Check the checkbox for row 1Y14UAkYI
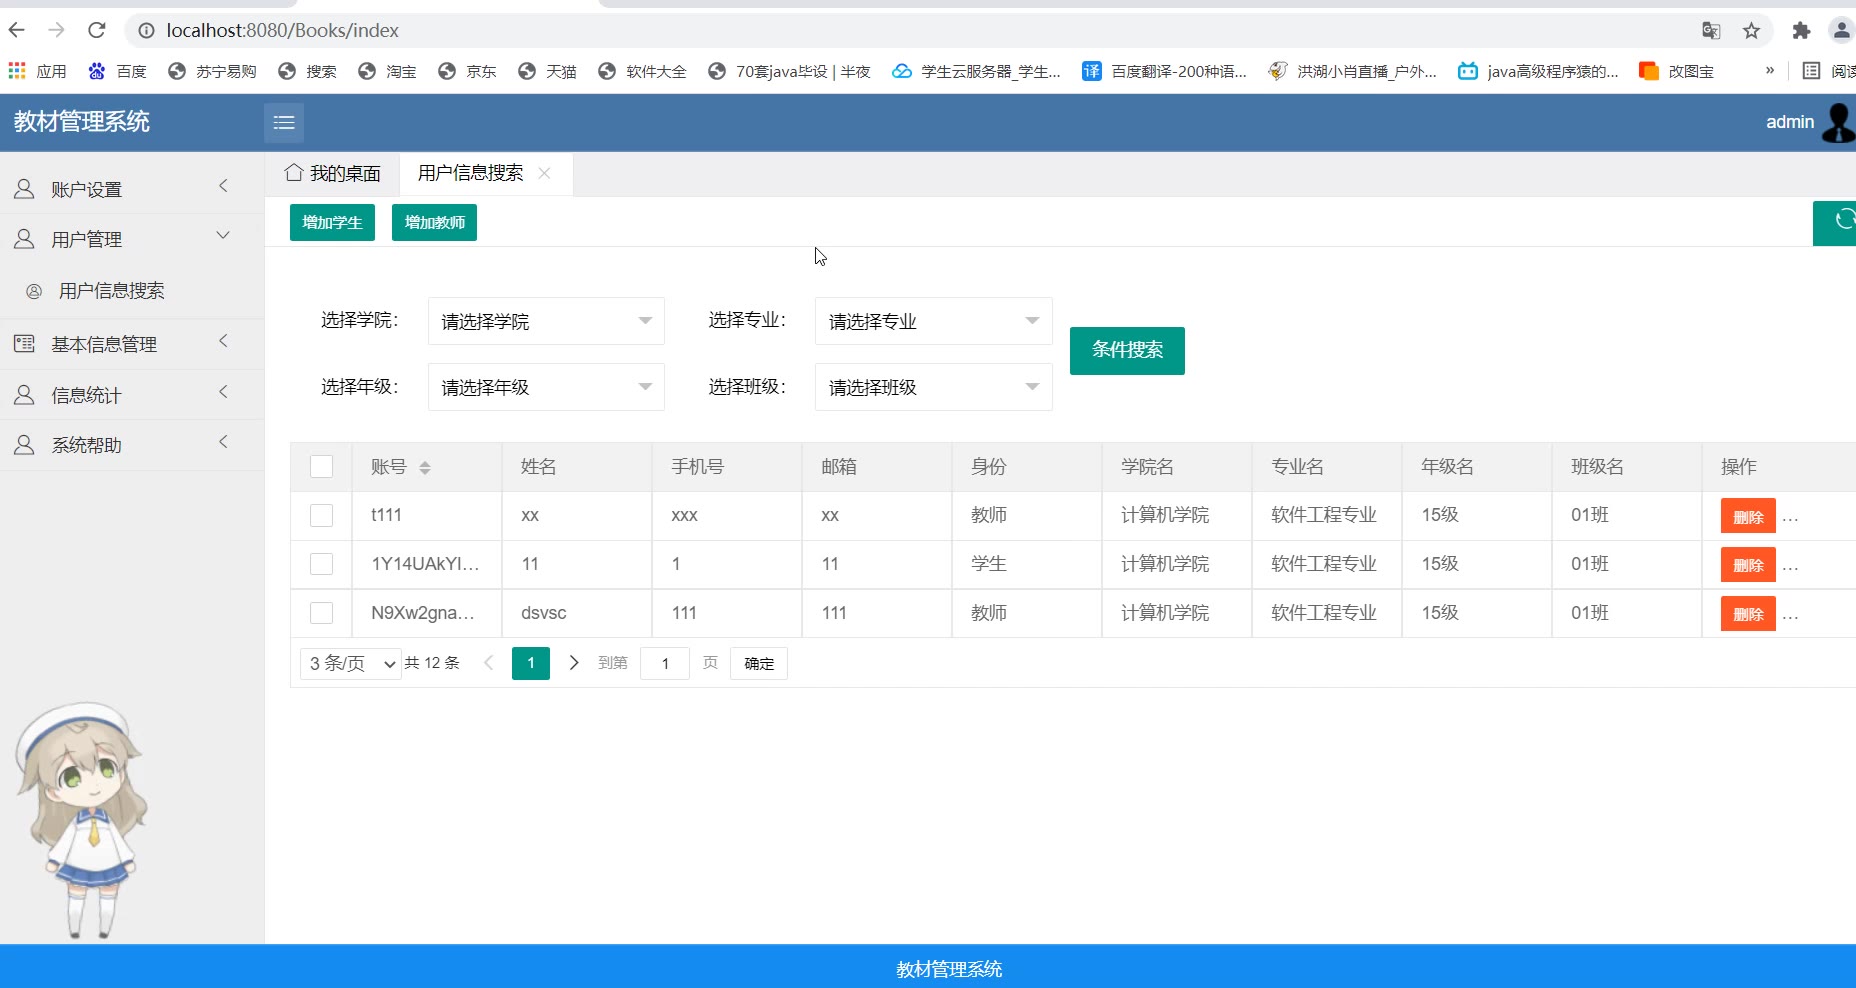The width and height of the screenshot is (1856, 988). pyautogui.click(x=321, y=564)
